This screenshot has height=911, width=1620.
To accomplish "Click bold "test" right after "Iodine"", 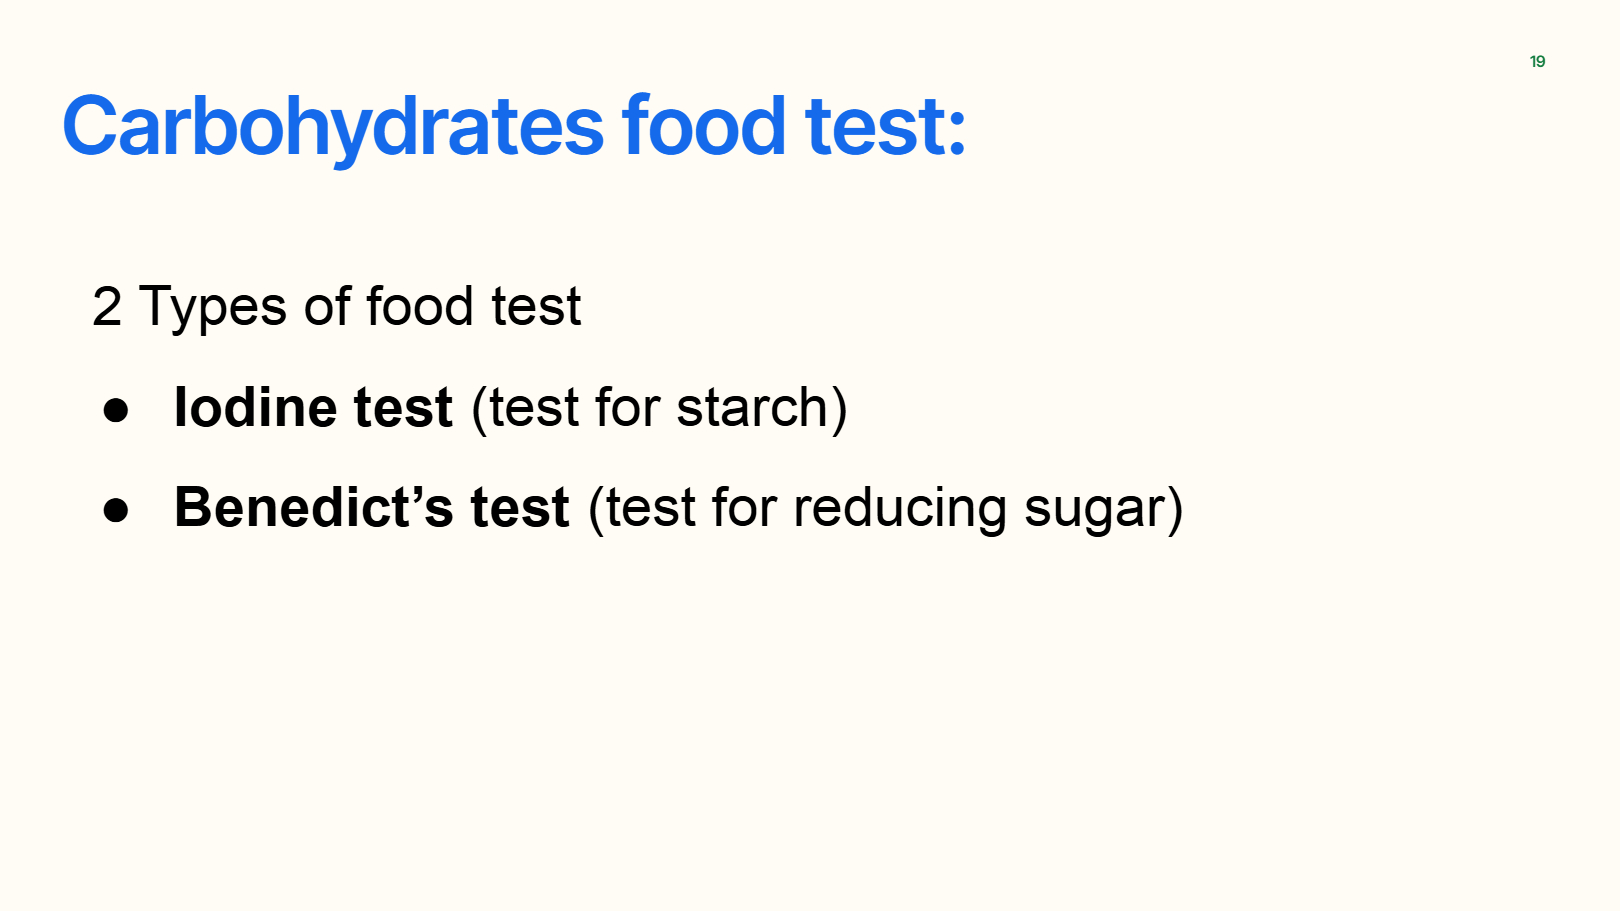I will [403, 408].
